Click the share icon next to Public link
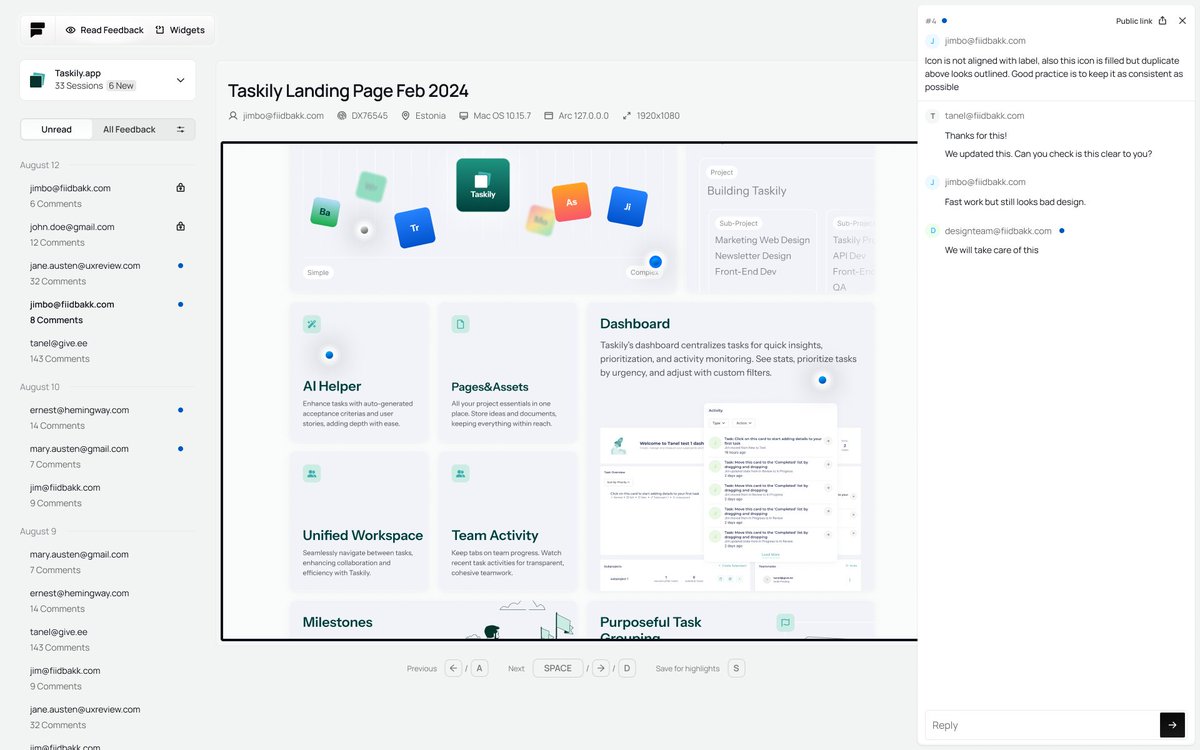Screen dimensions: 1200x750 click(1163, 20)
